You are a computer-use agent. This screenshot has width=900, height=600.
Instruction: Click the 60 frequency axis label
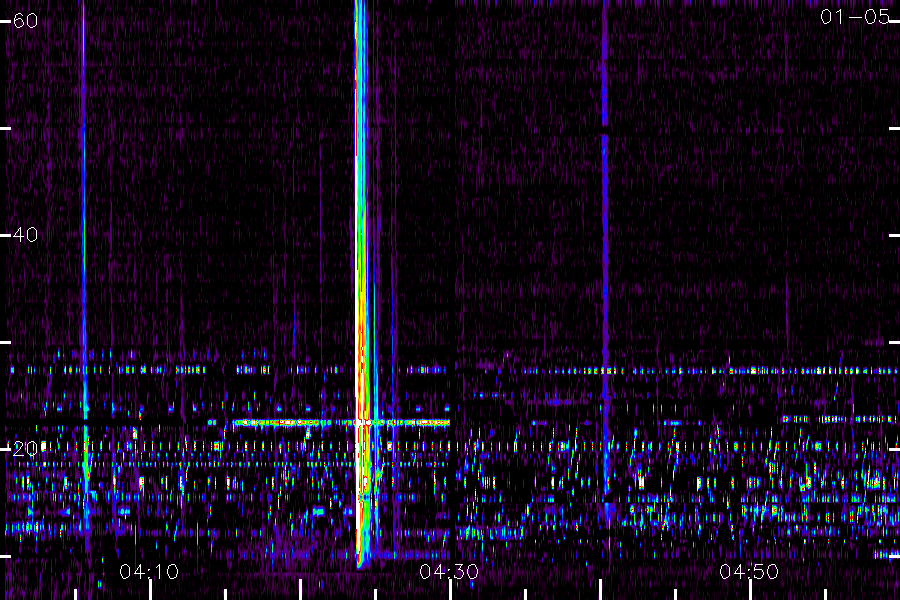pyautogui.click(x=25, y=21)
